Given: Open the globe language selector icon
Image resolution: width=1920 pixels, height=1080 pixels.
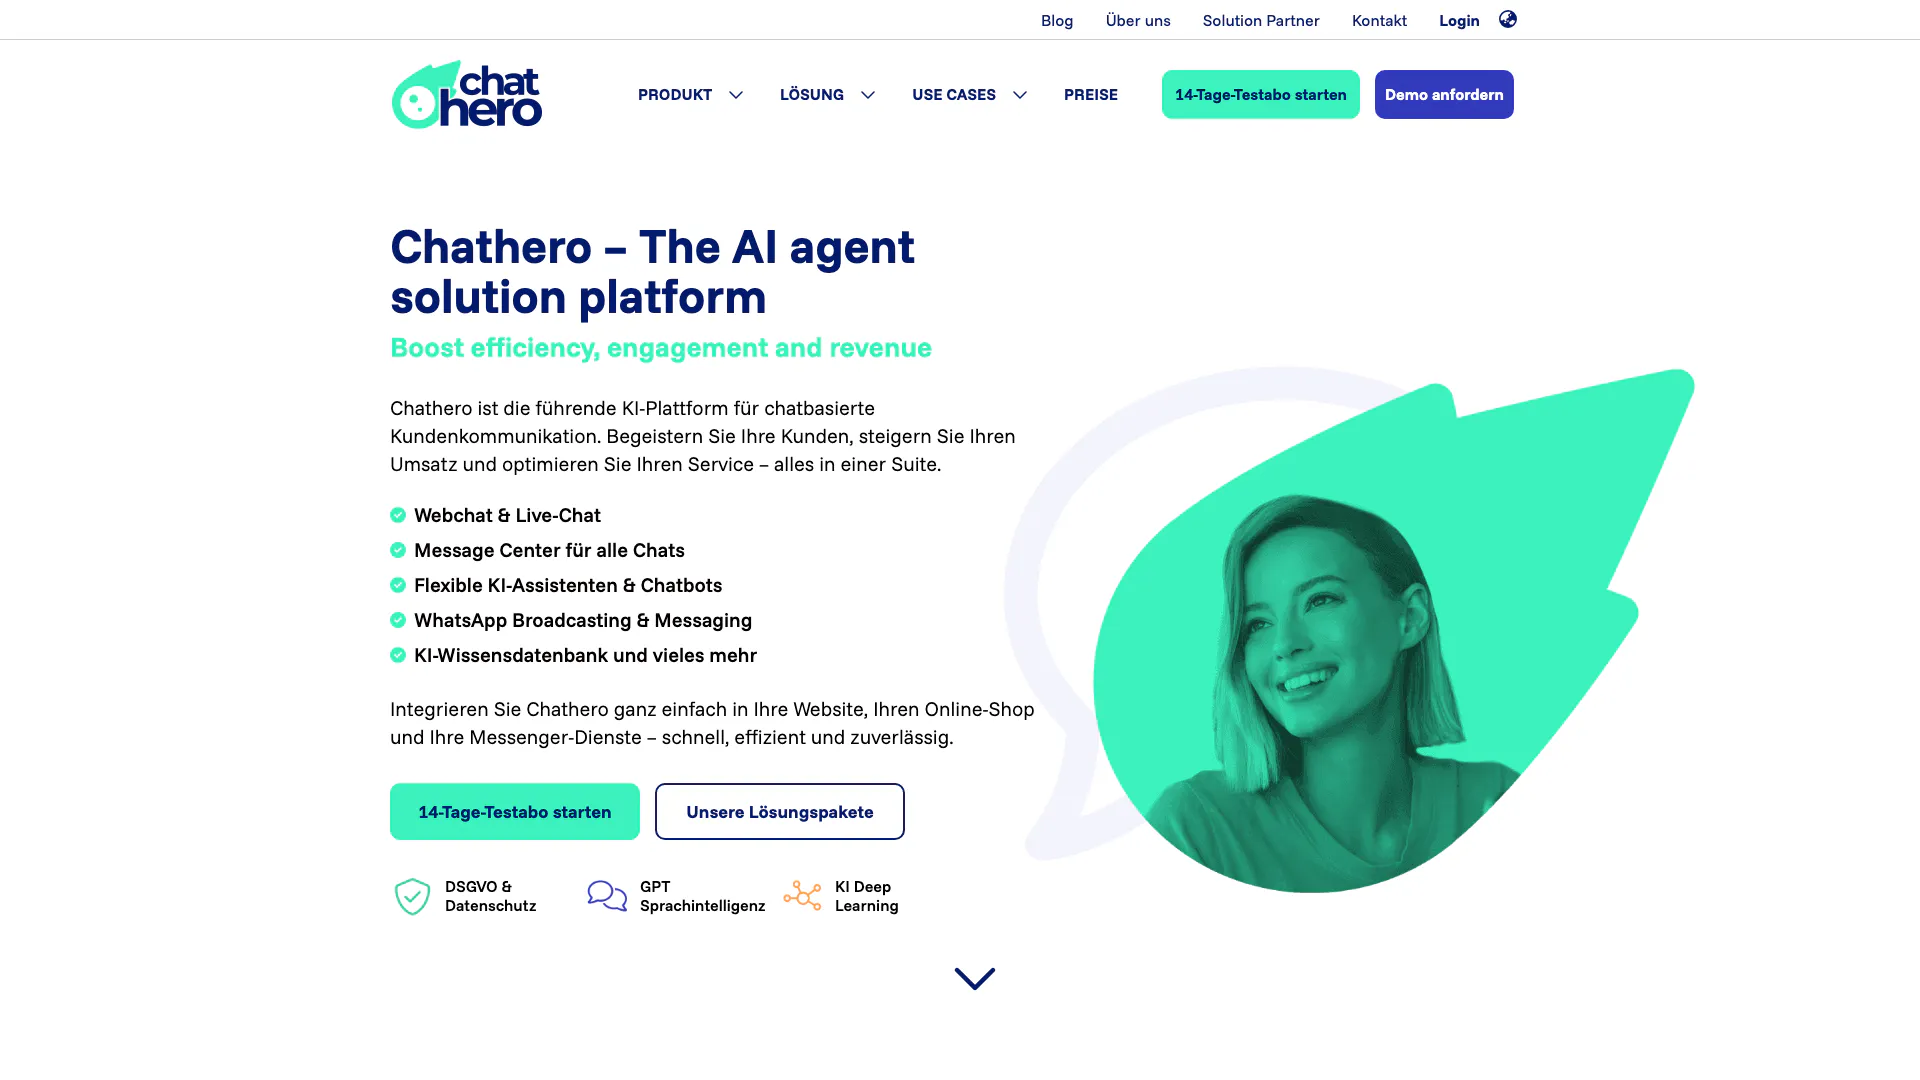Looking at the screenshot, I should coord(1508,19).
